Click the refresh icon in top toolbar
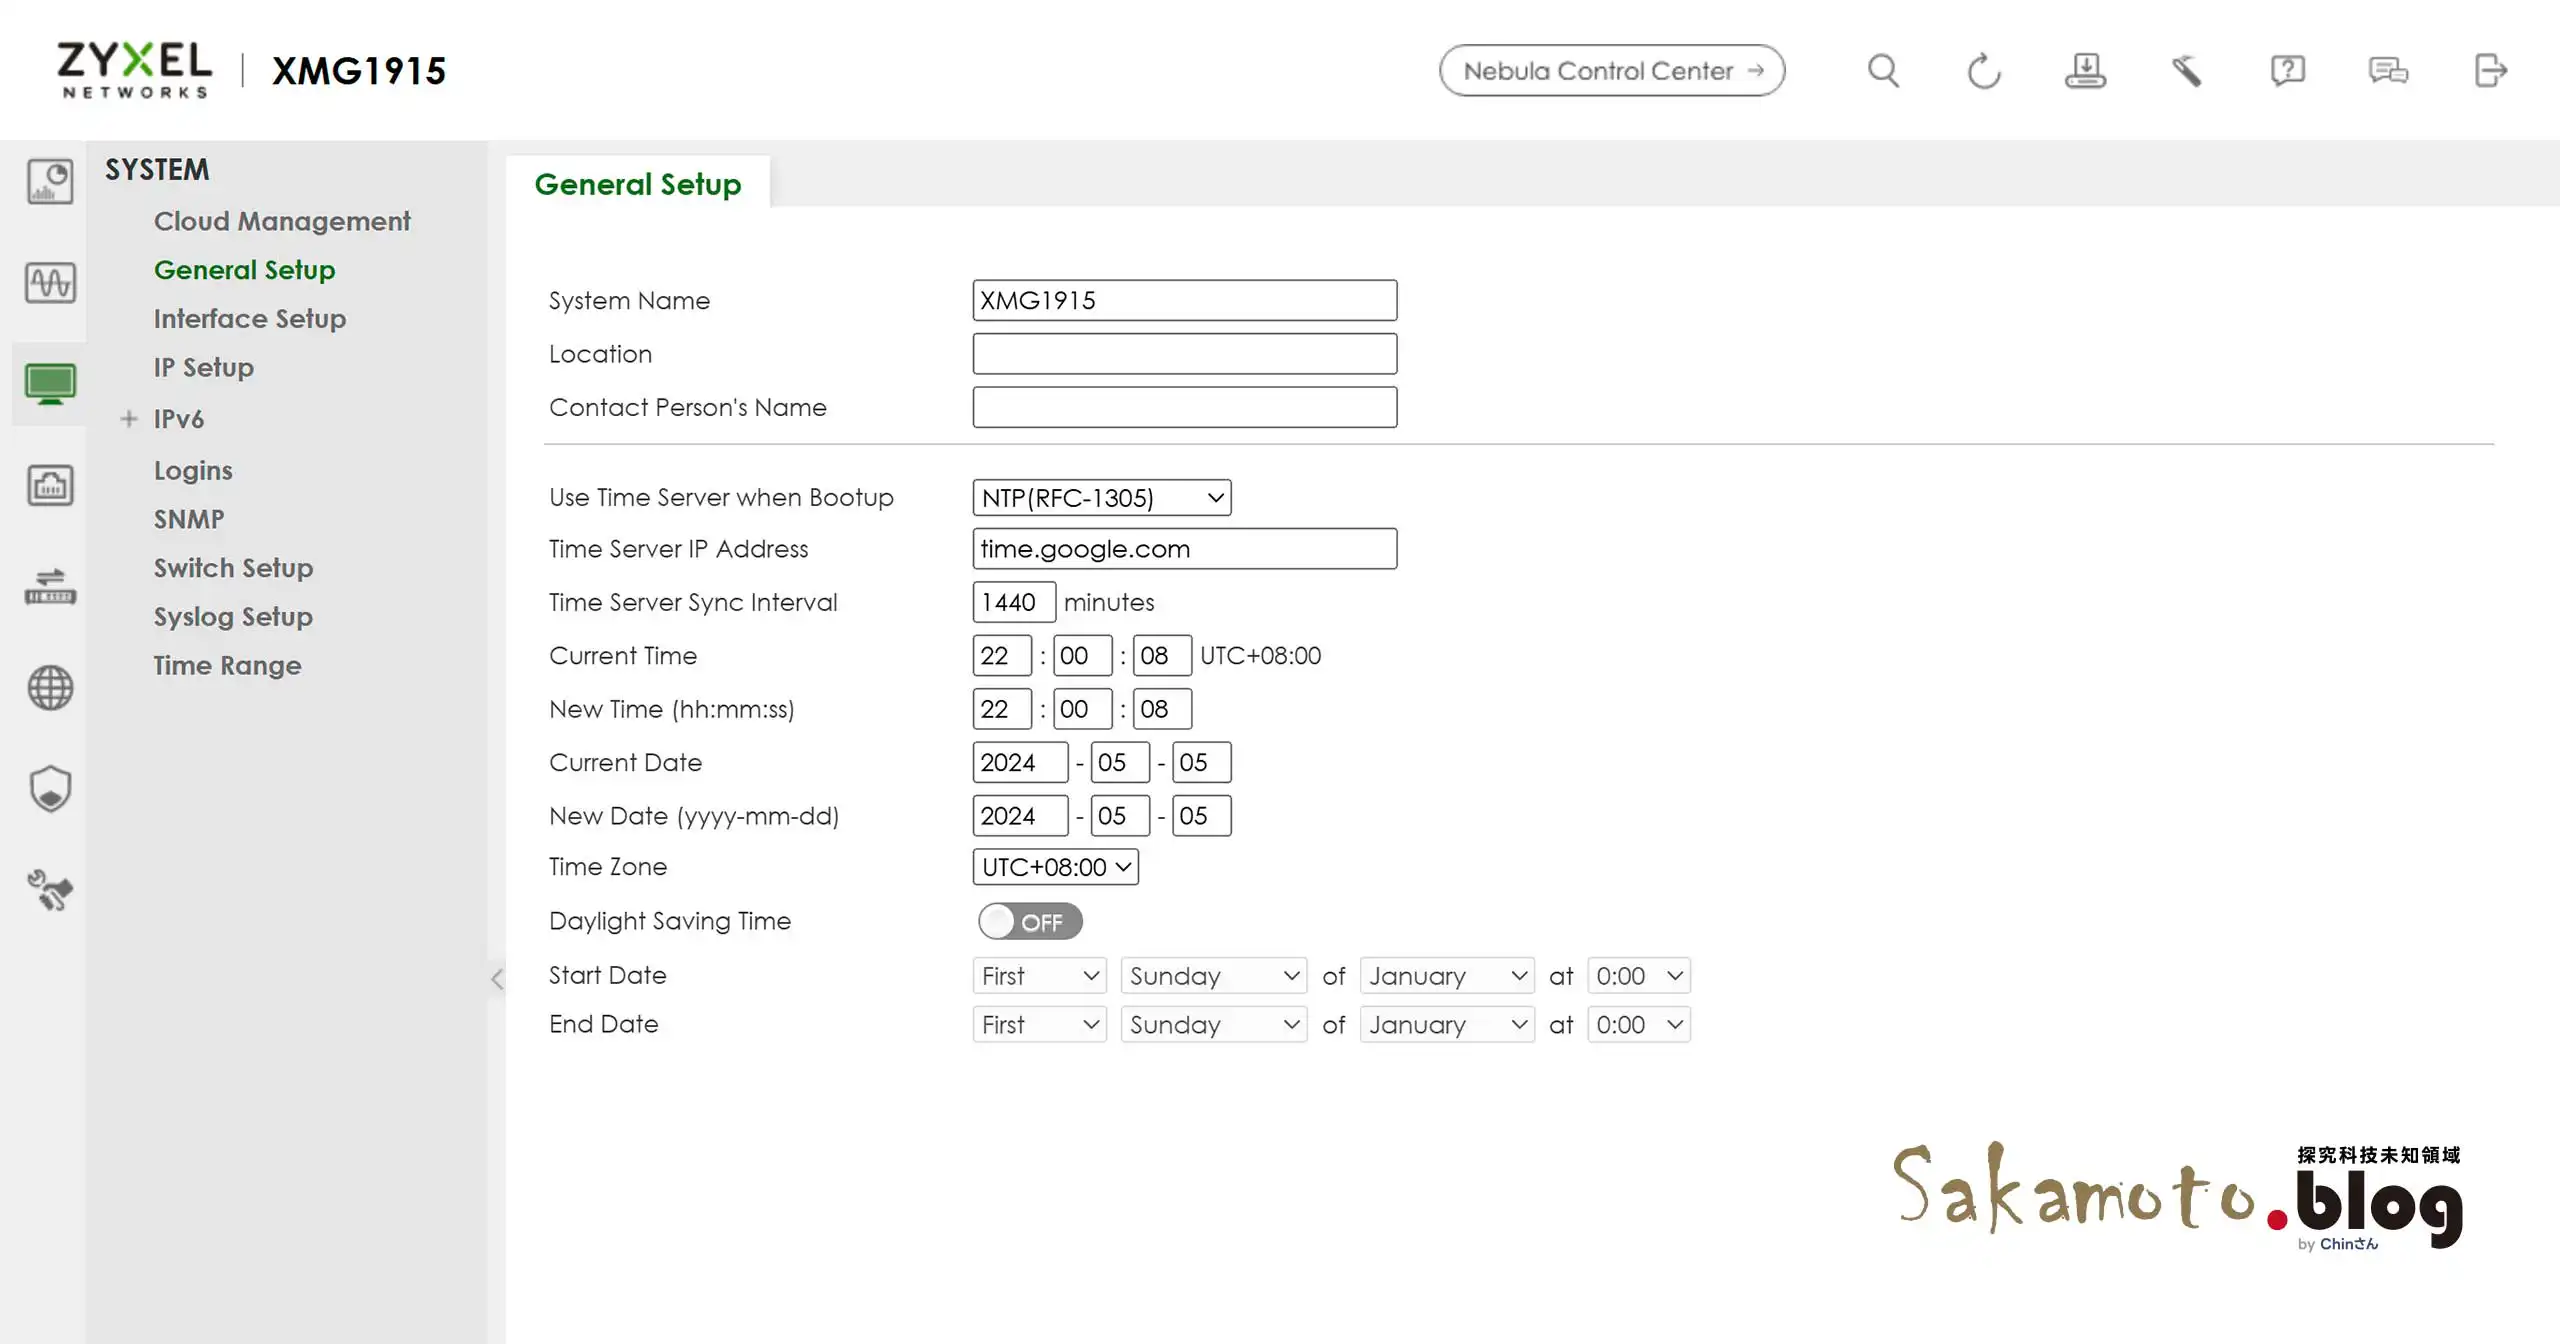The image size is (2560, 1344). pos(1984,71)
